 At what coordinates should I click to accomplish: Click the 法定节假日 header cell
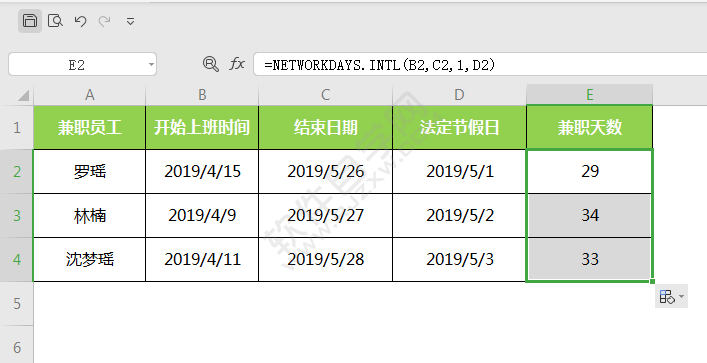coord(459,128)
